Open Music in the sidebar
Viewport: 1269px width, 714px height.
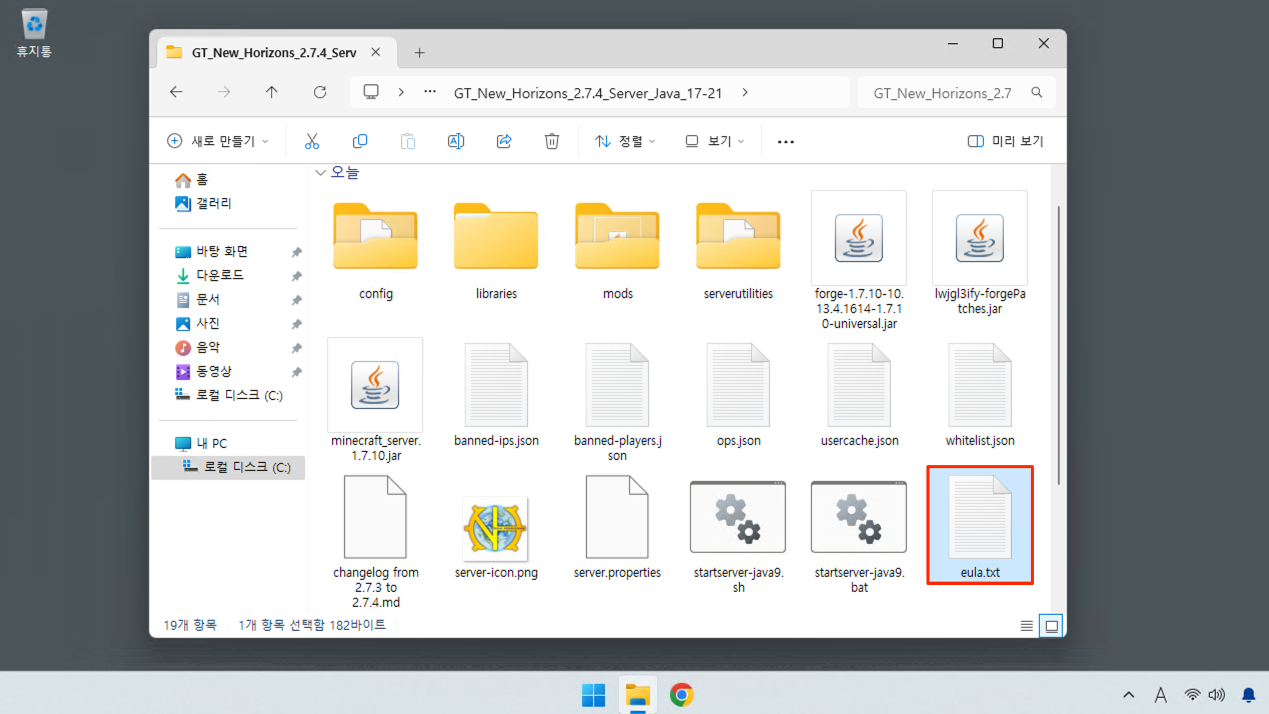(198, 347)
